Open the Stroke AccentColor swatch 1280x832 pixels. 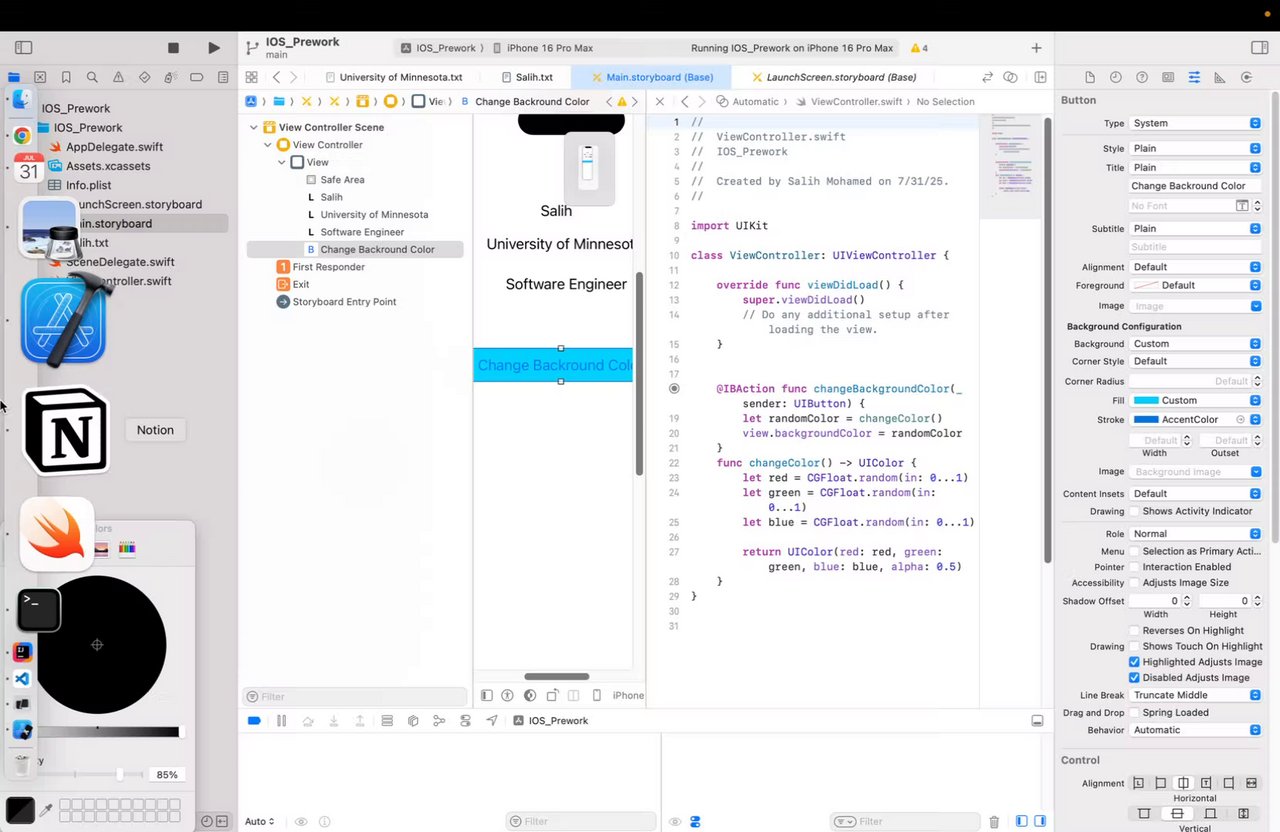[1146, 420]
